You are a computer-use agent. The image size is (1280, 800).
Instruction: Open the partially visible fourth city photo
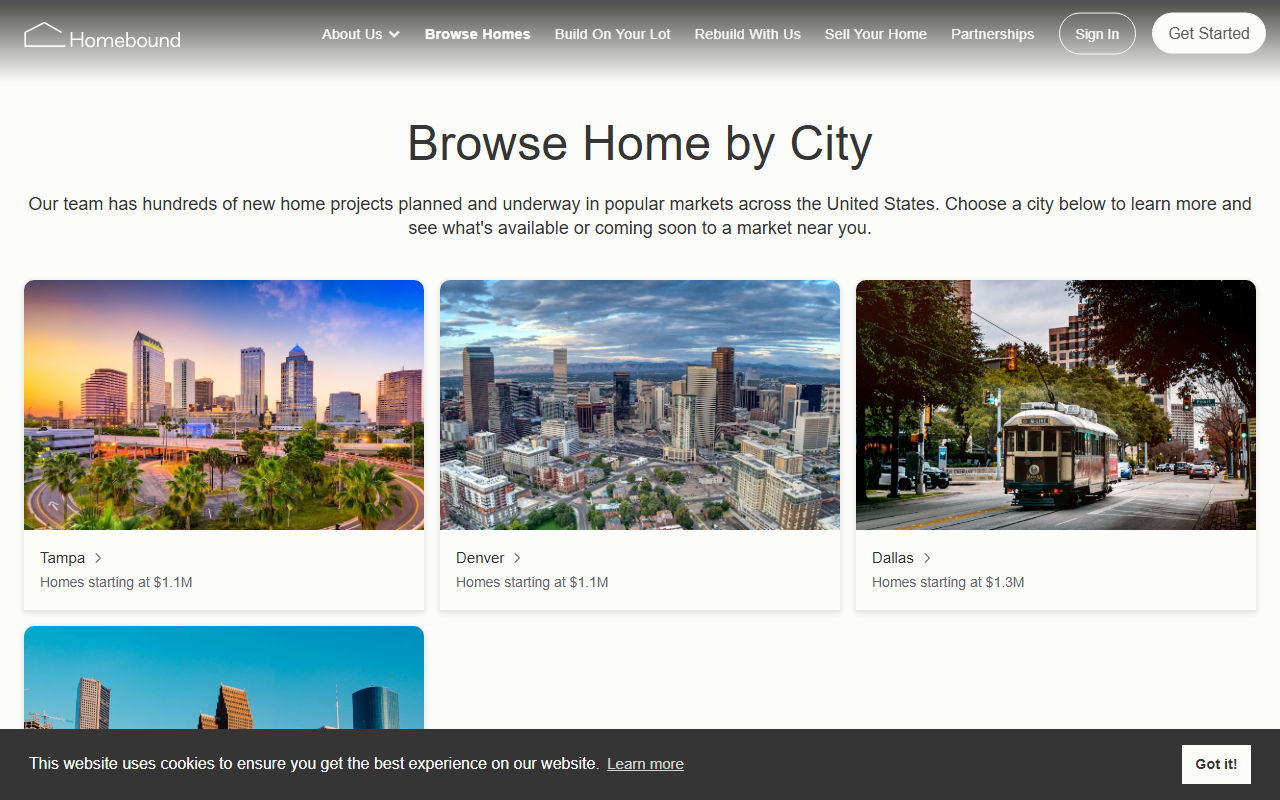pyautogui.click(x=224, y=678)
